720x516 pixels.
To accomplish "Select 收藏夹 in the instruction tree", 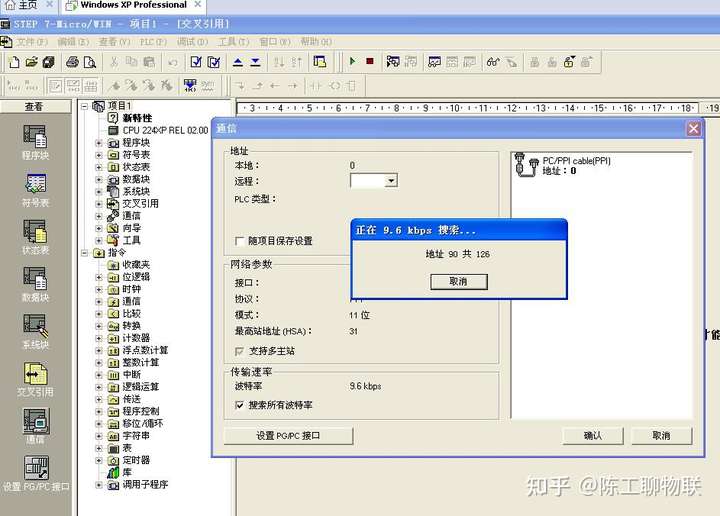I will click(x=136, y=265).
